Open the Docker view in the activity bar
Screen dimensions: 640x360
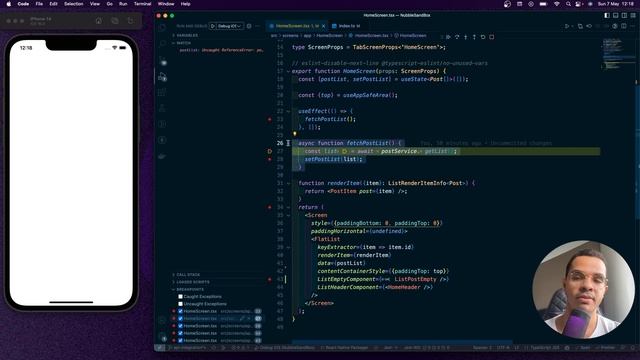click(162, 156)
